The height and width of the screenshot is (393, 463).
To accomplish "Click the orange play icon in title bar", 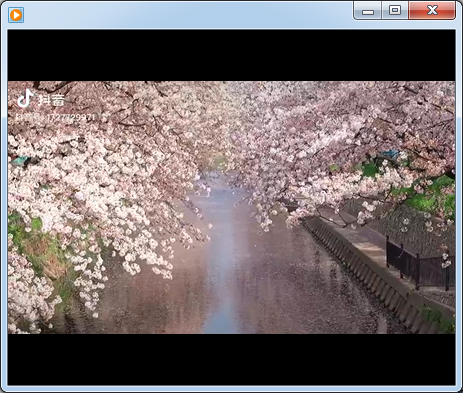I will pos(16,15).
